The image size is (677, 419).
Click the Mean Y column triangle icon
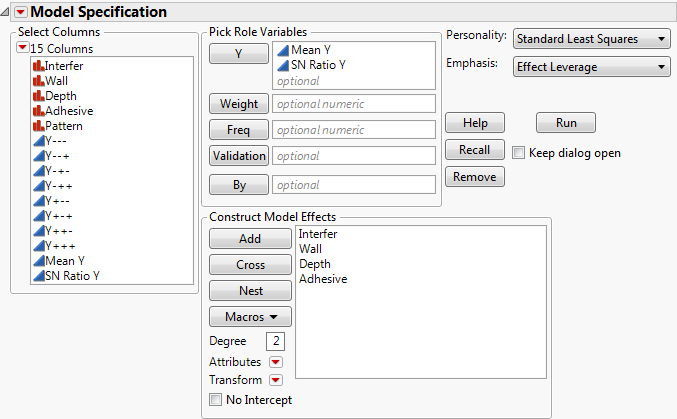tap(38, 261)
